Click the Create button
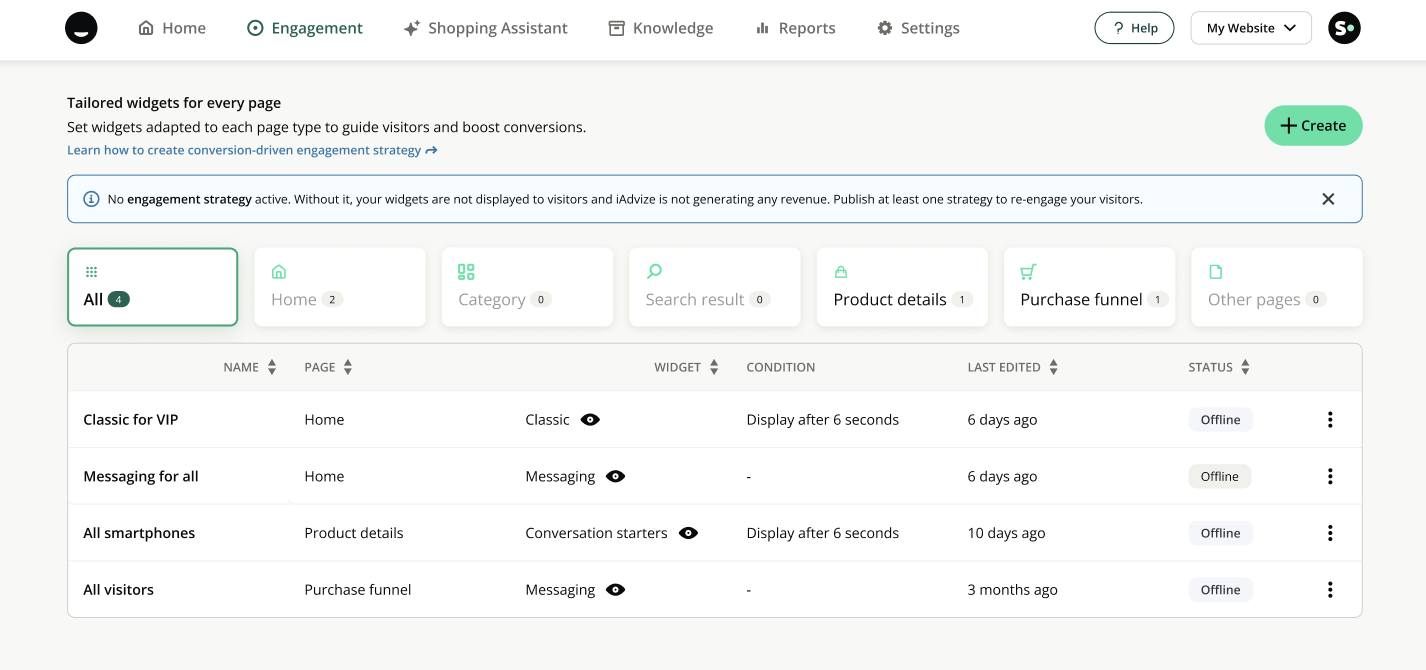This screenshot has width=1426, height=670. [x=1312, y=126]
